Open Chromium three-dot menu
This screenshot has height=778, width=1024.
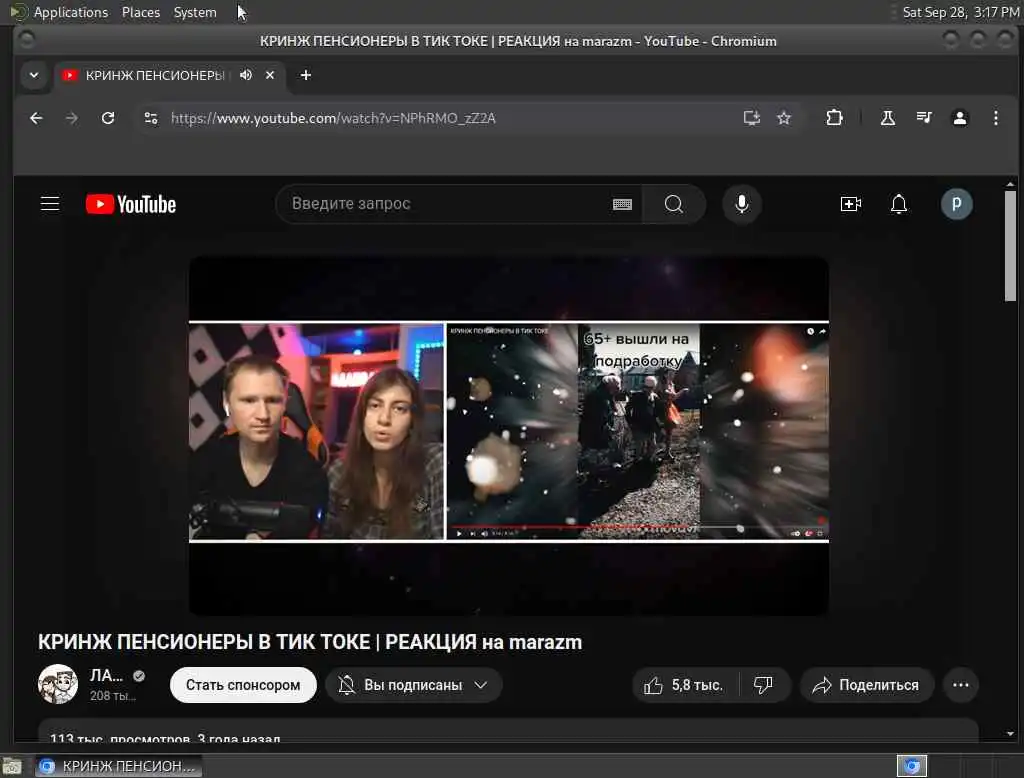pyautogui.click(x=995, y=118)
